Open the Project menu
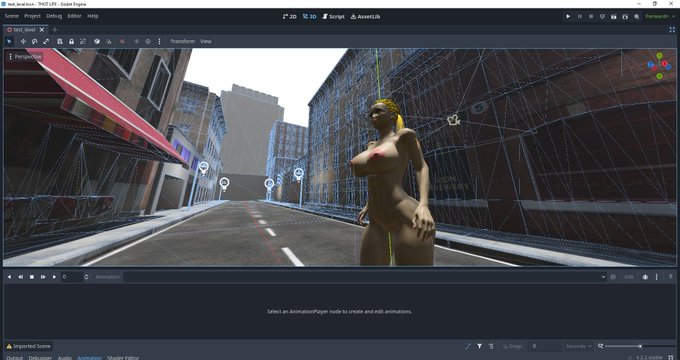Image resolution: width=680 pixels, height=360 pixels. pyautogui.click(x=33, y=16)
